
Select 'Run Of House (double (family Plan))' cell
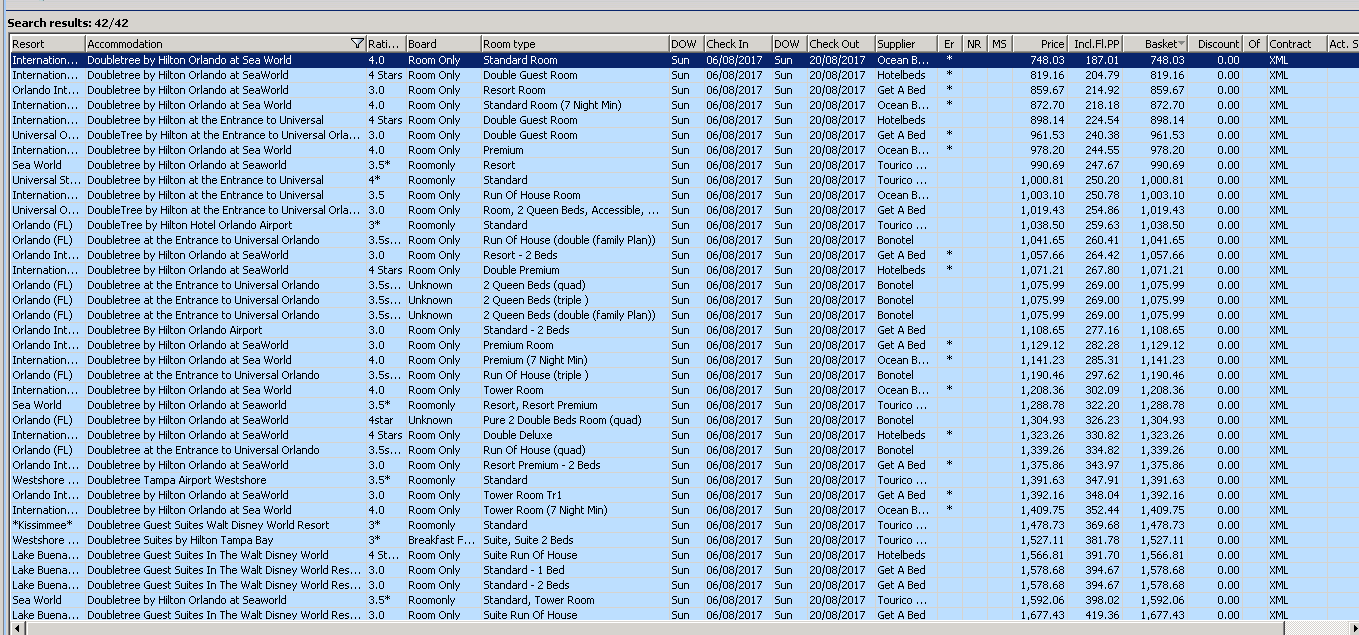pos(574,240)
